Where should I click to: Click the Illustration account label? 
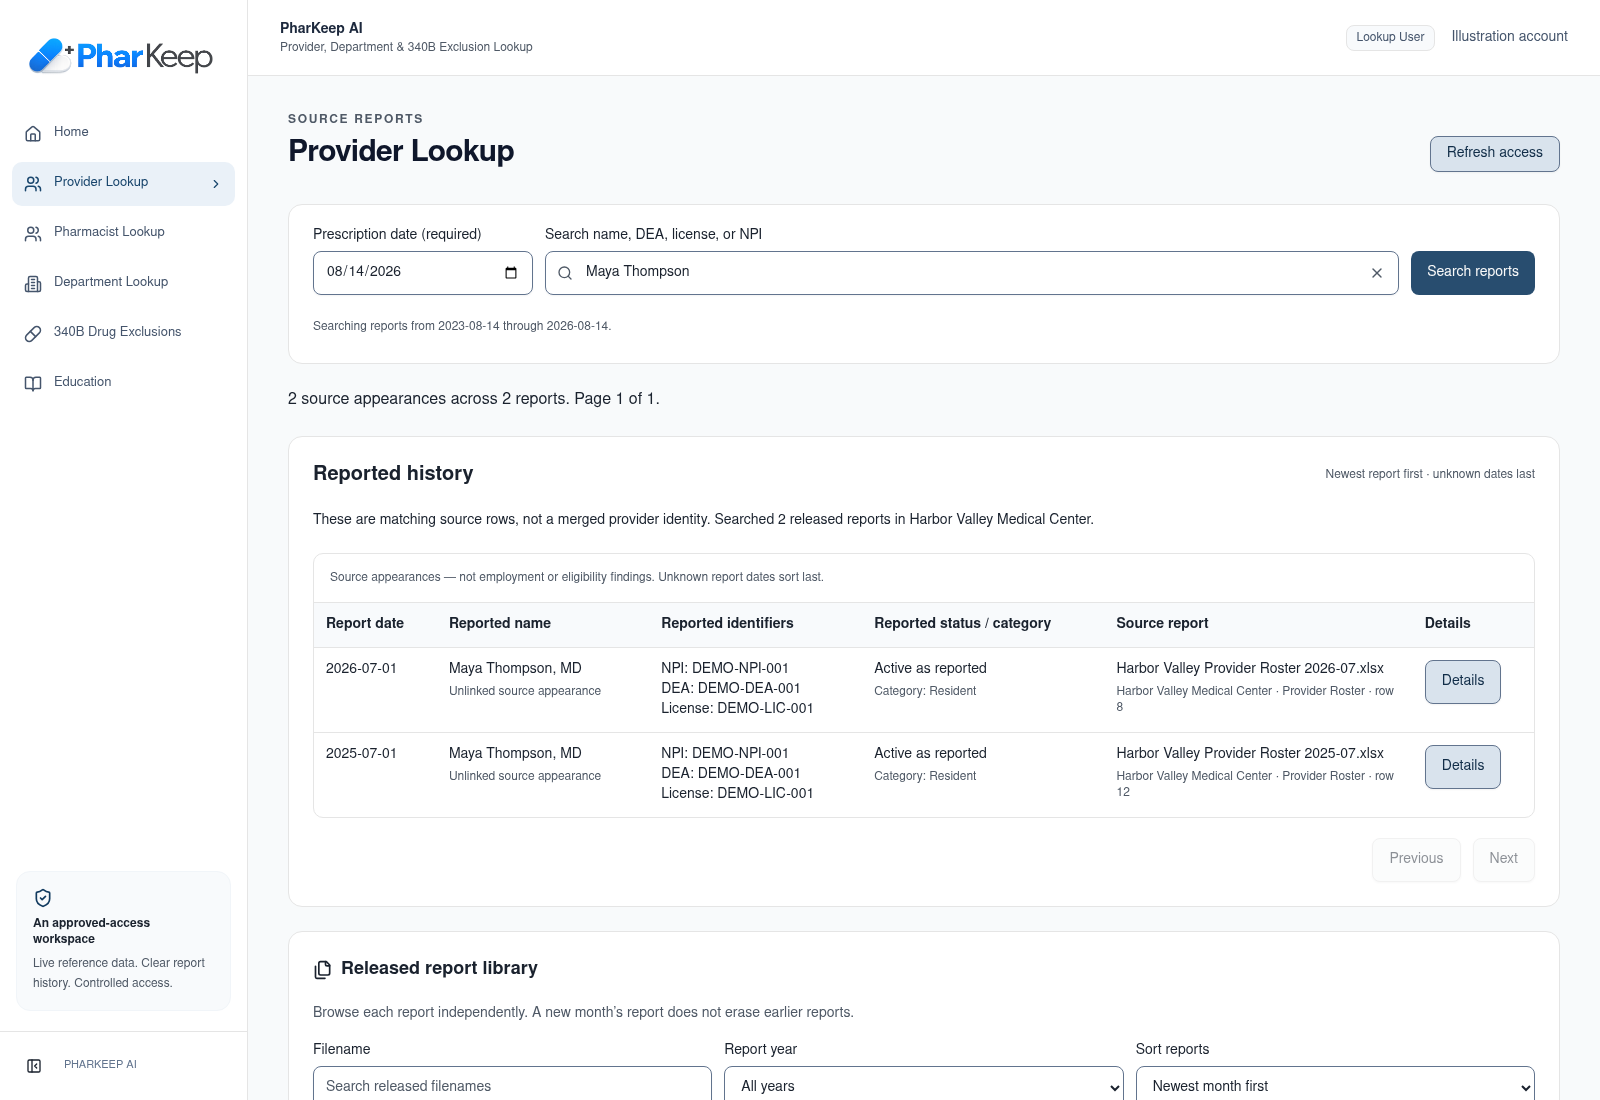point(1509,36)
